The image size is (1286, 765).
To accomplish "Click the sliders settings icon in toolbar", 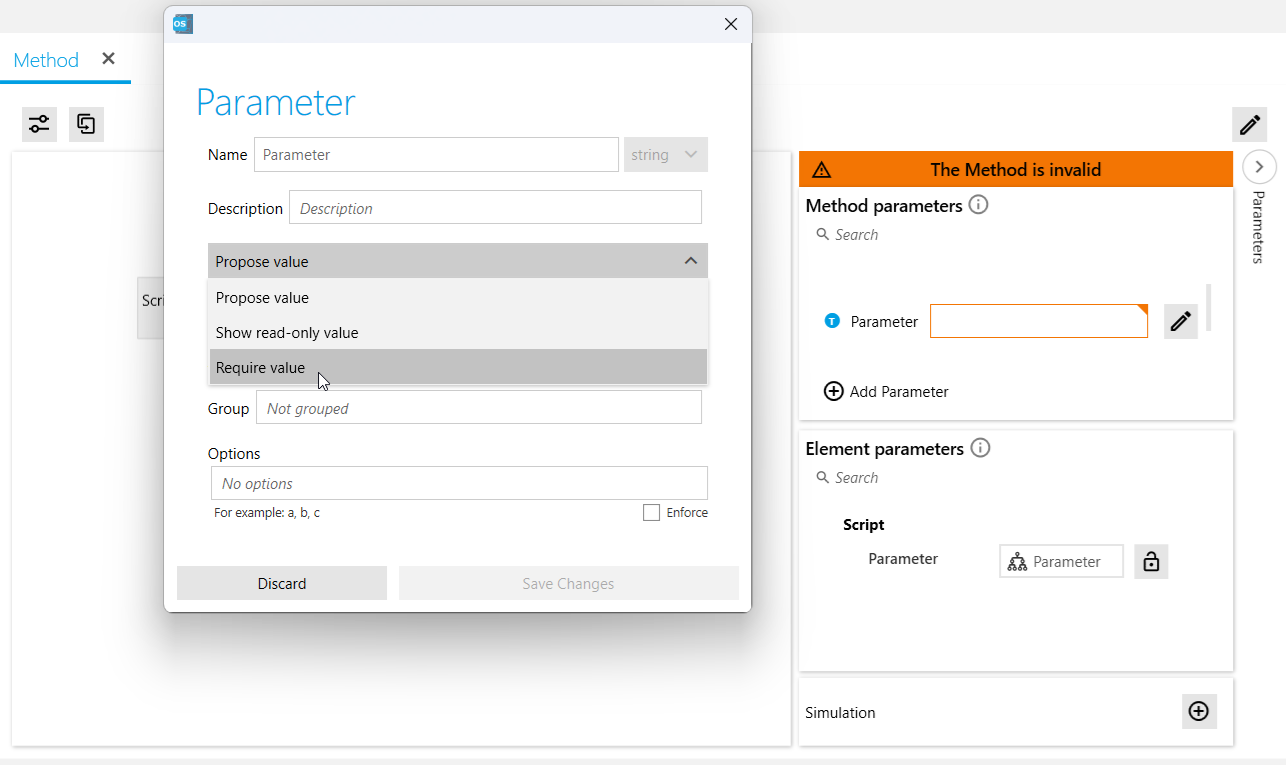I will point(39,124).
